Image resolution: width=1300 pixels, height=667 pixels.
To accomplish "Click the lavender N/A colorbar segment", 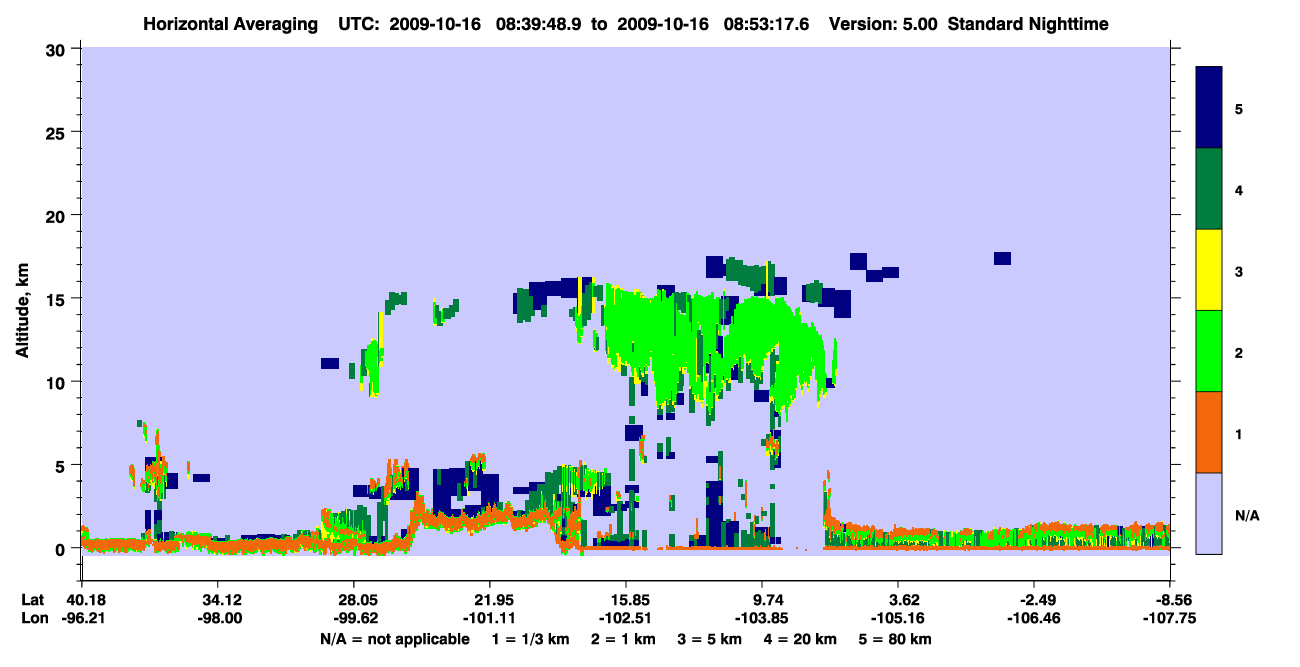I will click(1209, 513).
